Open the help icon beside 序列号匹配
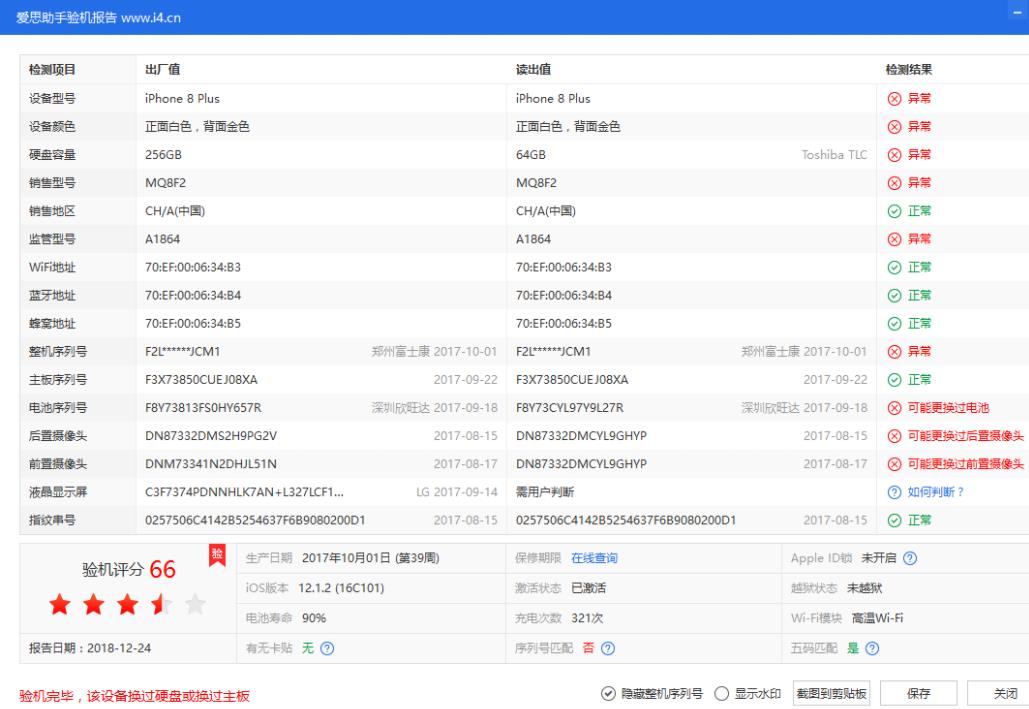 (608, 648)
